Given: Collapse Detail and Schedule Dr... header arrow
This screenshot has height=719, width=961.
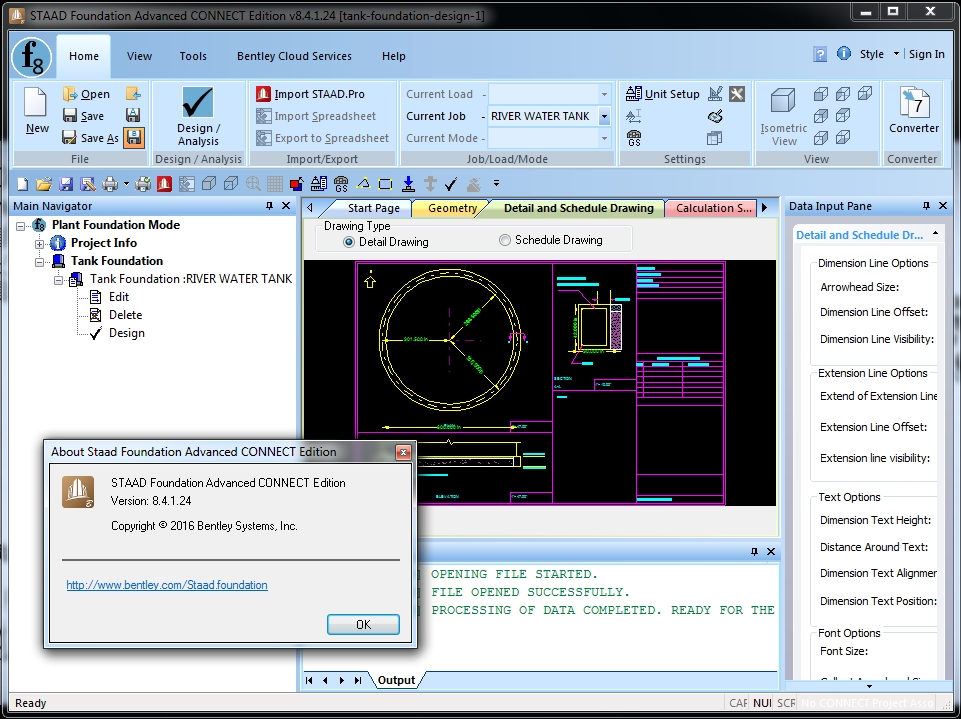Looking at the screenshot, I should point(935,234).
